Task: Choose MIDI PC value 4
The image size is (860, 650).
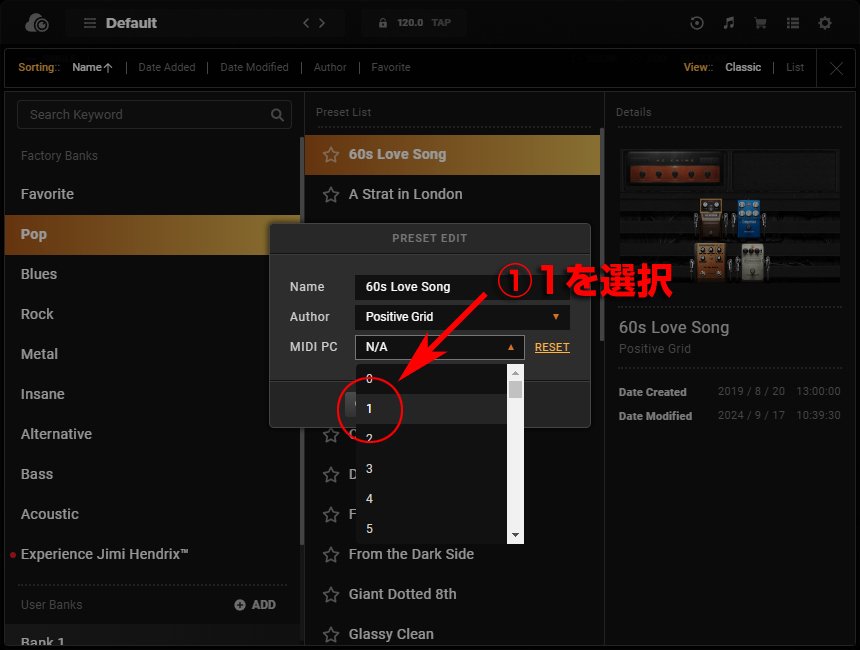Action: [x=431, y=499]
